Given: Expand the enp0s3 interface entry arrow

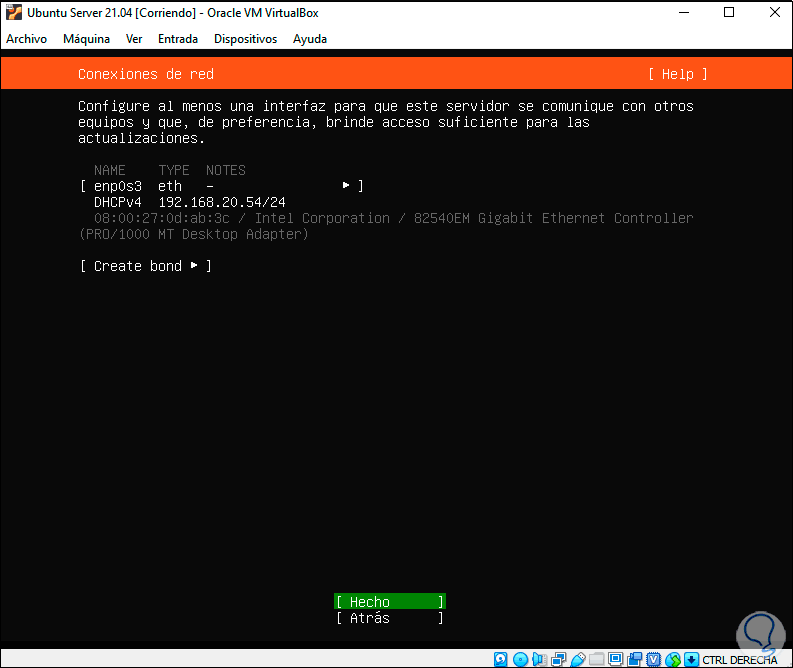Looking at the screenshot, I should pyautogui.click(x=346, y=186).
